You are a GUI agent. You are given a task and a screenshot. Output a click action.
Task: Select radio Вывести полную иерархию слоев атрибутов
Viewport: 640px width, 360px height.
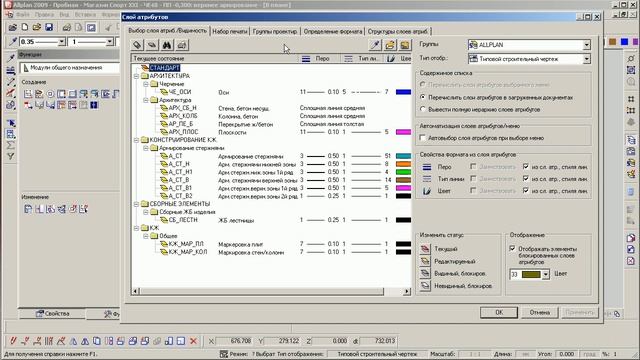(423, 109)
